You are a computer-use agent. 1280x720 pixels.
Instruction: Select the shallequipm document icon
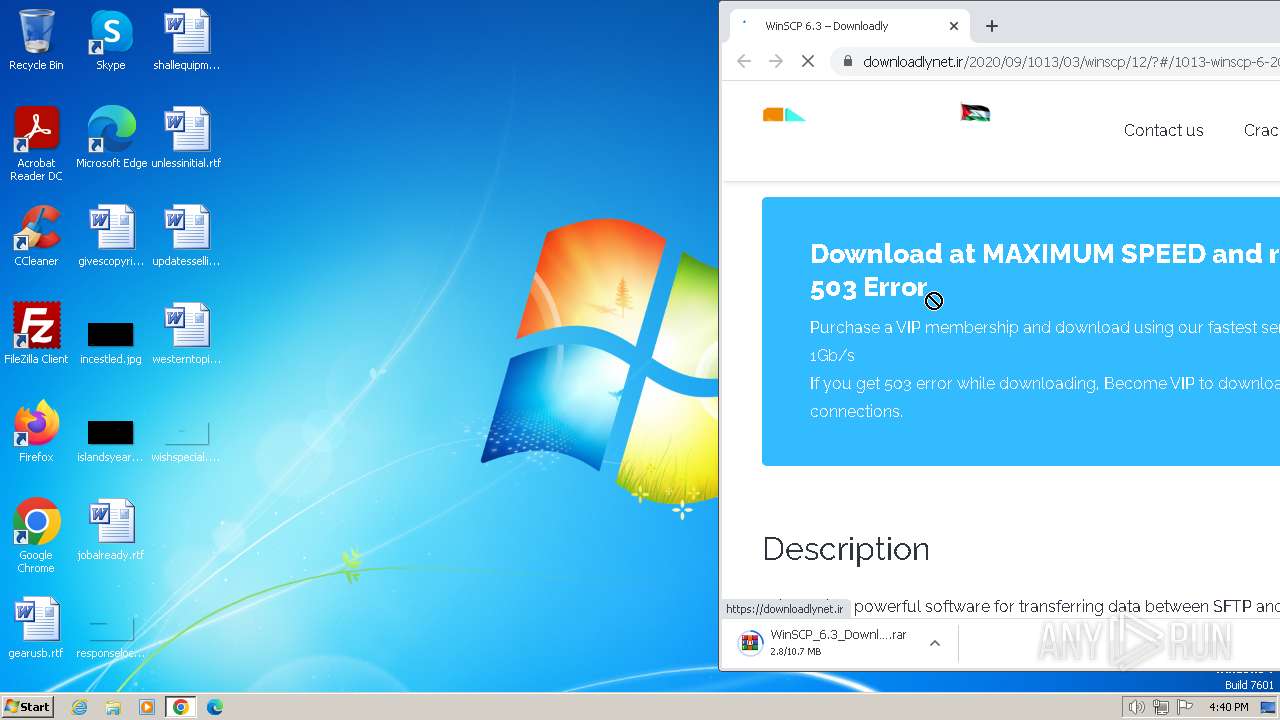186,40
